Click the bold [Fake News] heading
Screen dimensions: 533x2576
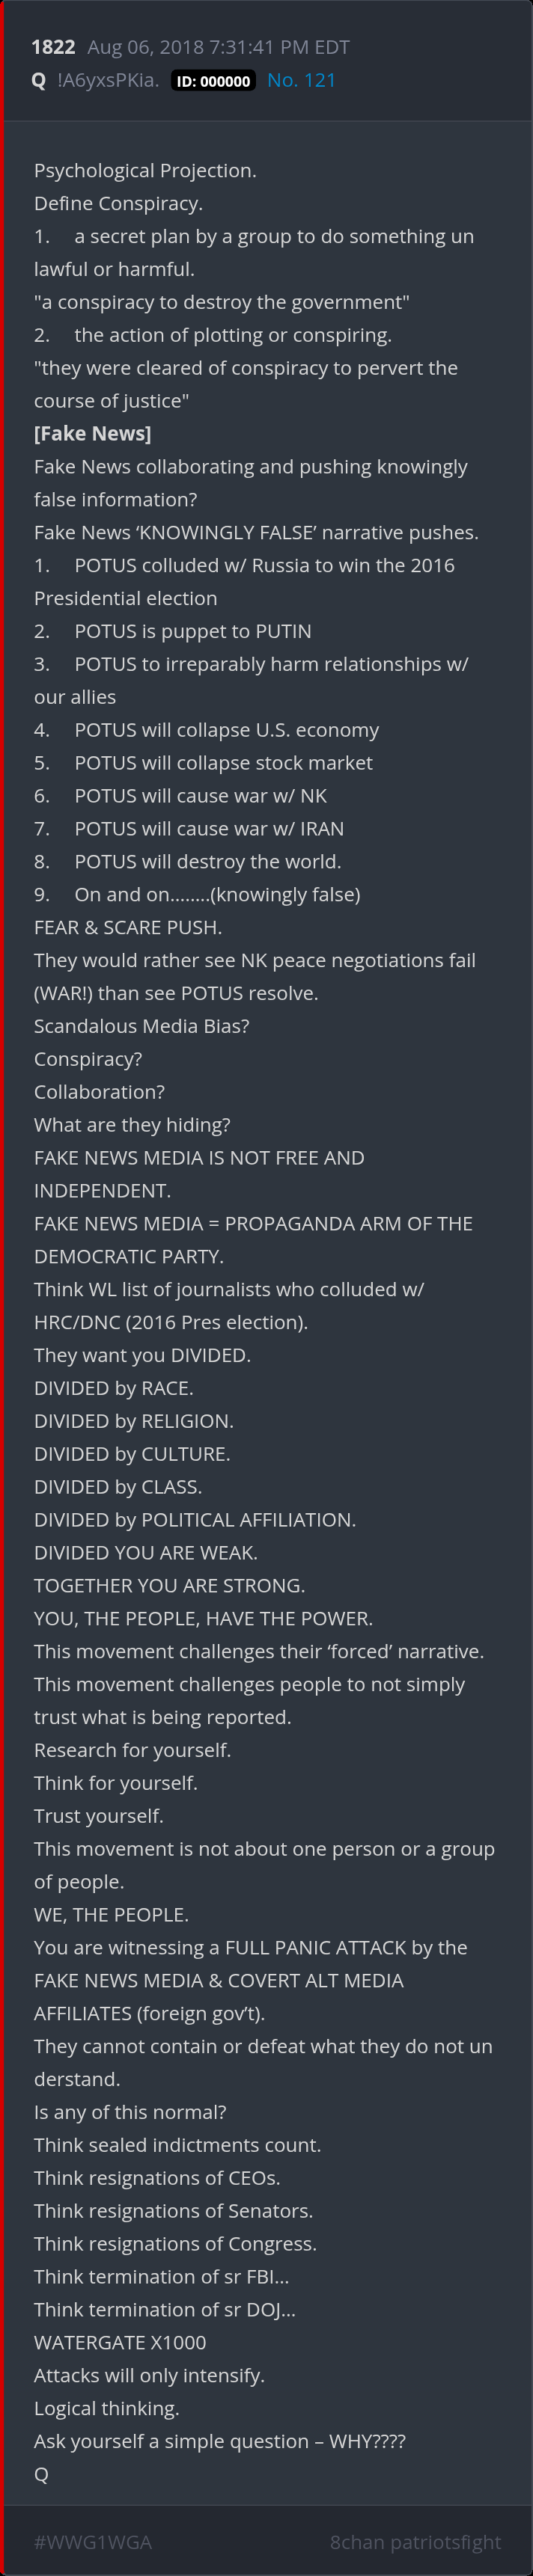coord(92,433)
